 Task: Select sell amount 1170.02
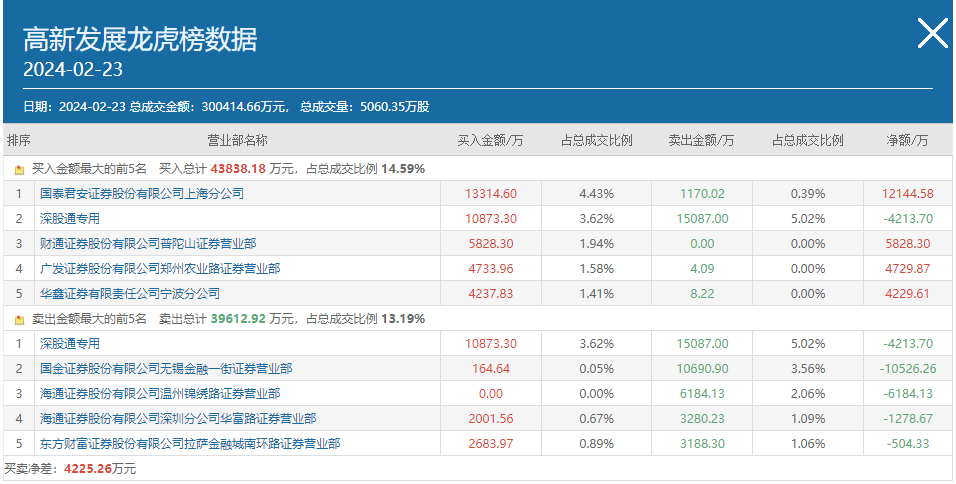point(702,194)
